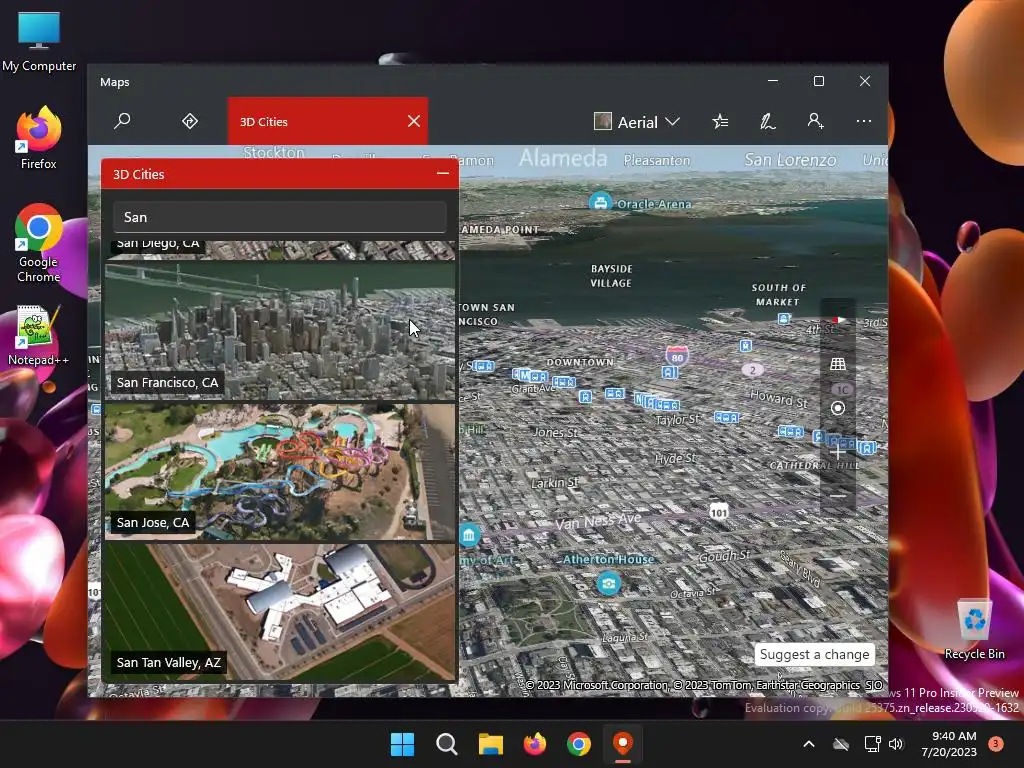Click the Stockton label on map

pyautogui.click(x=274, y=152)
